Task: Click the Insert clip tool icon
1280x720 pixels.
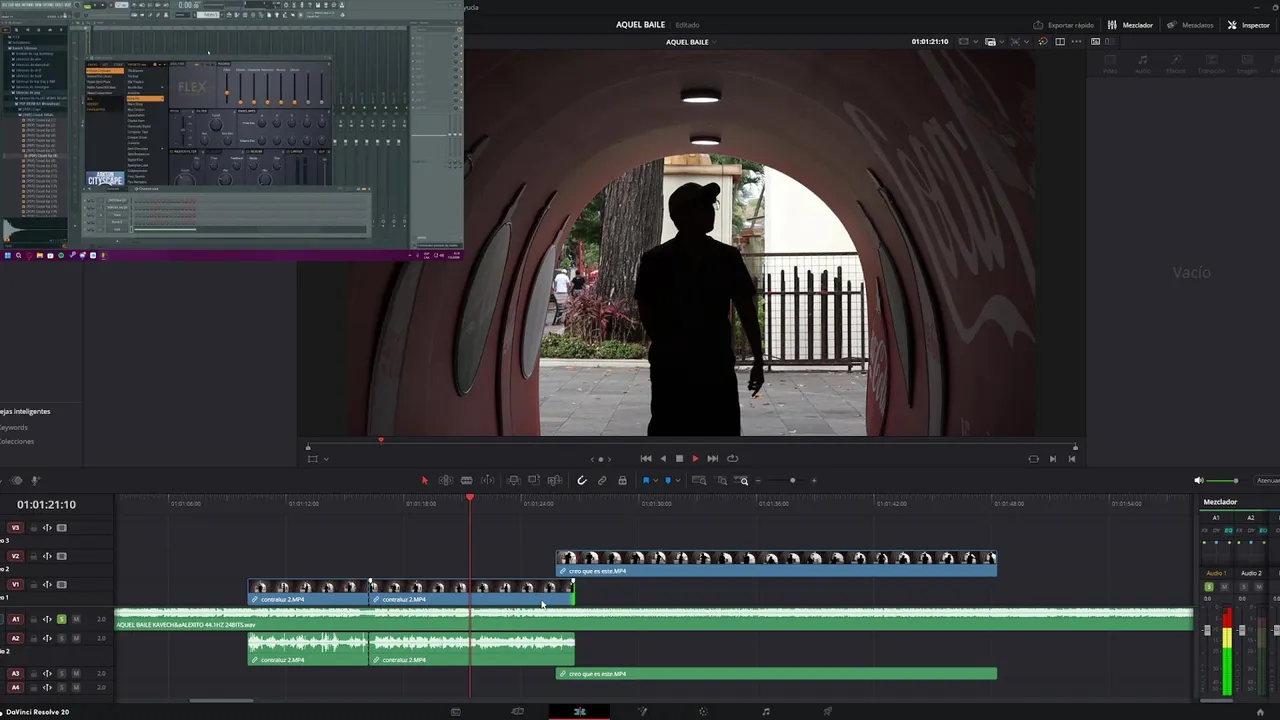Action: point(513,480)
